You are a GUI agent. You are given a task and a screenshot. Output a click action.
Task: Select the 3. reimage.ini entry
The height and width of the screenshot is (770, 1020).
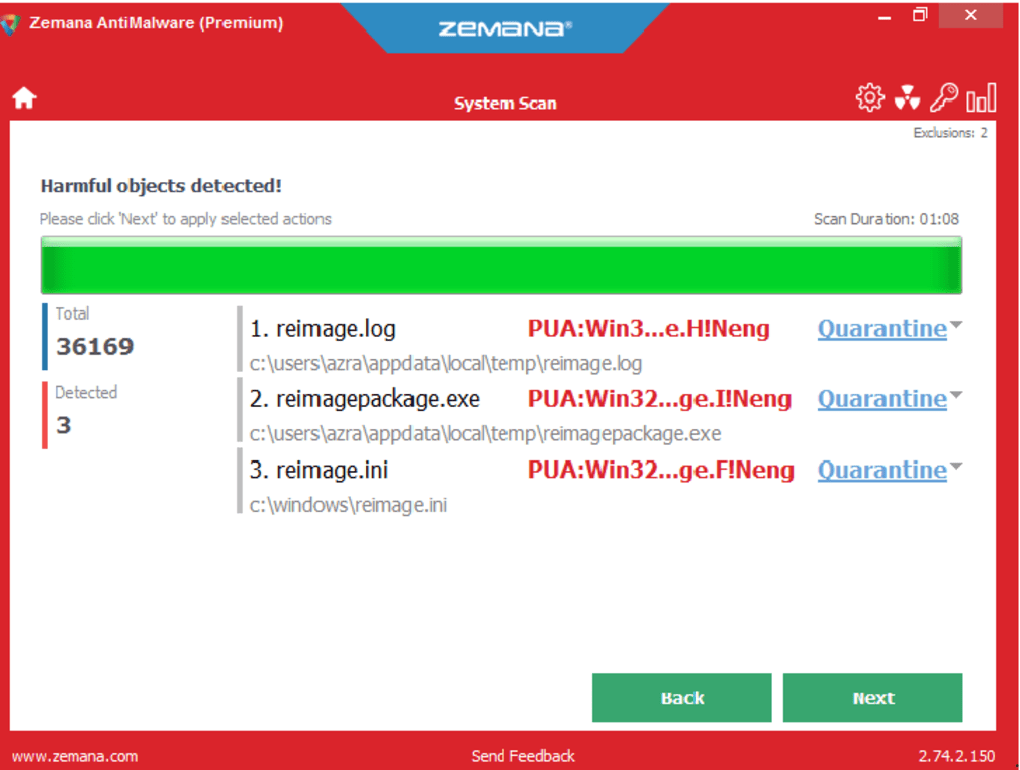coord(319,470)
